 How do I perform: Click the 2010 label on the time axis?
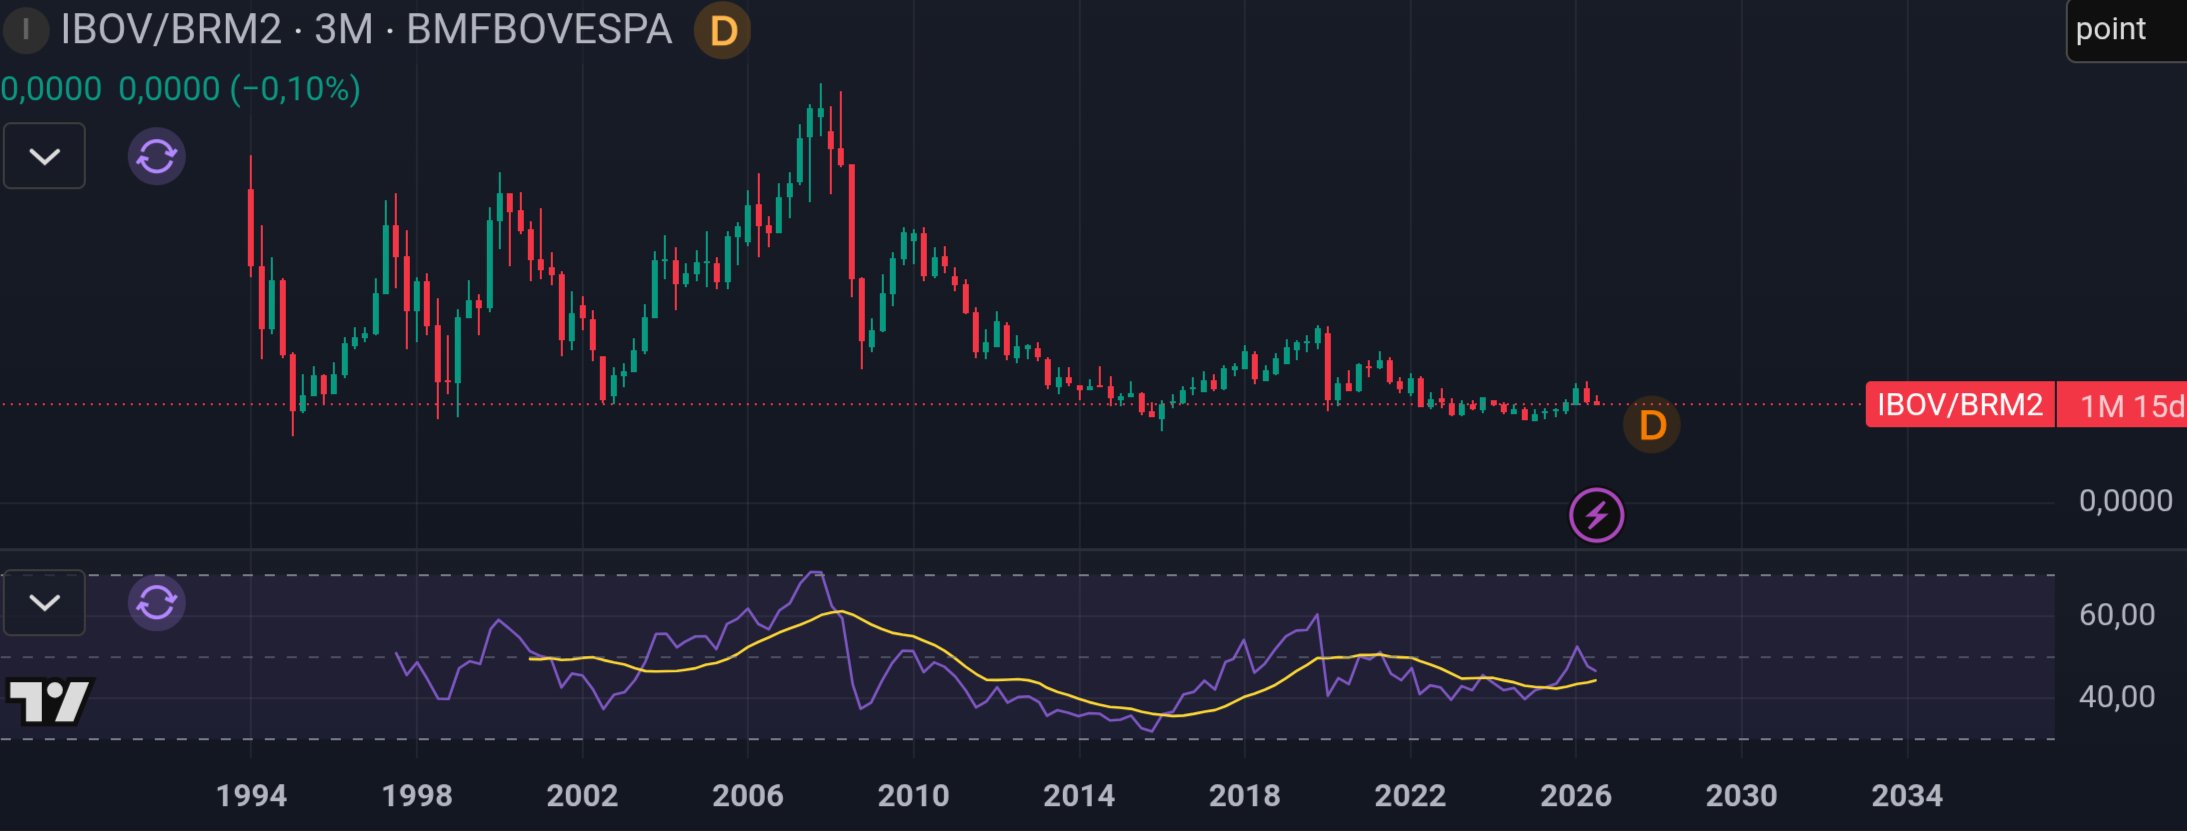[x=913, y=796]
